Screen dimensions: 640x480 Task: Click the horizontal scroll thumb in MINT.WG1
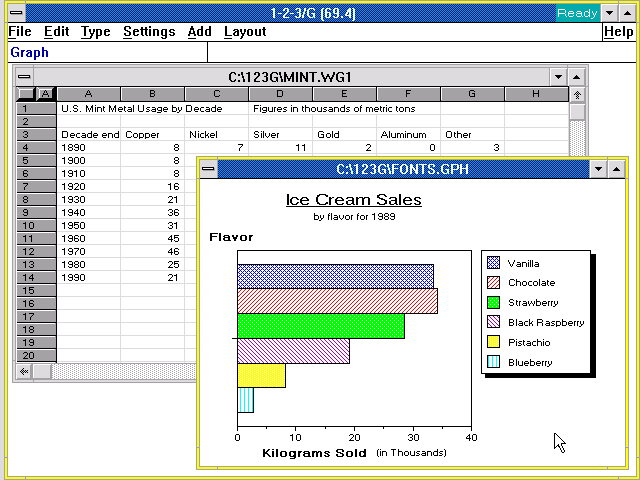point(42,371)
